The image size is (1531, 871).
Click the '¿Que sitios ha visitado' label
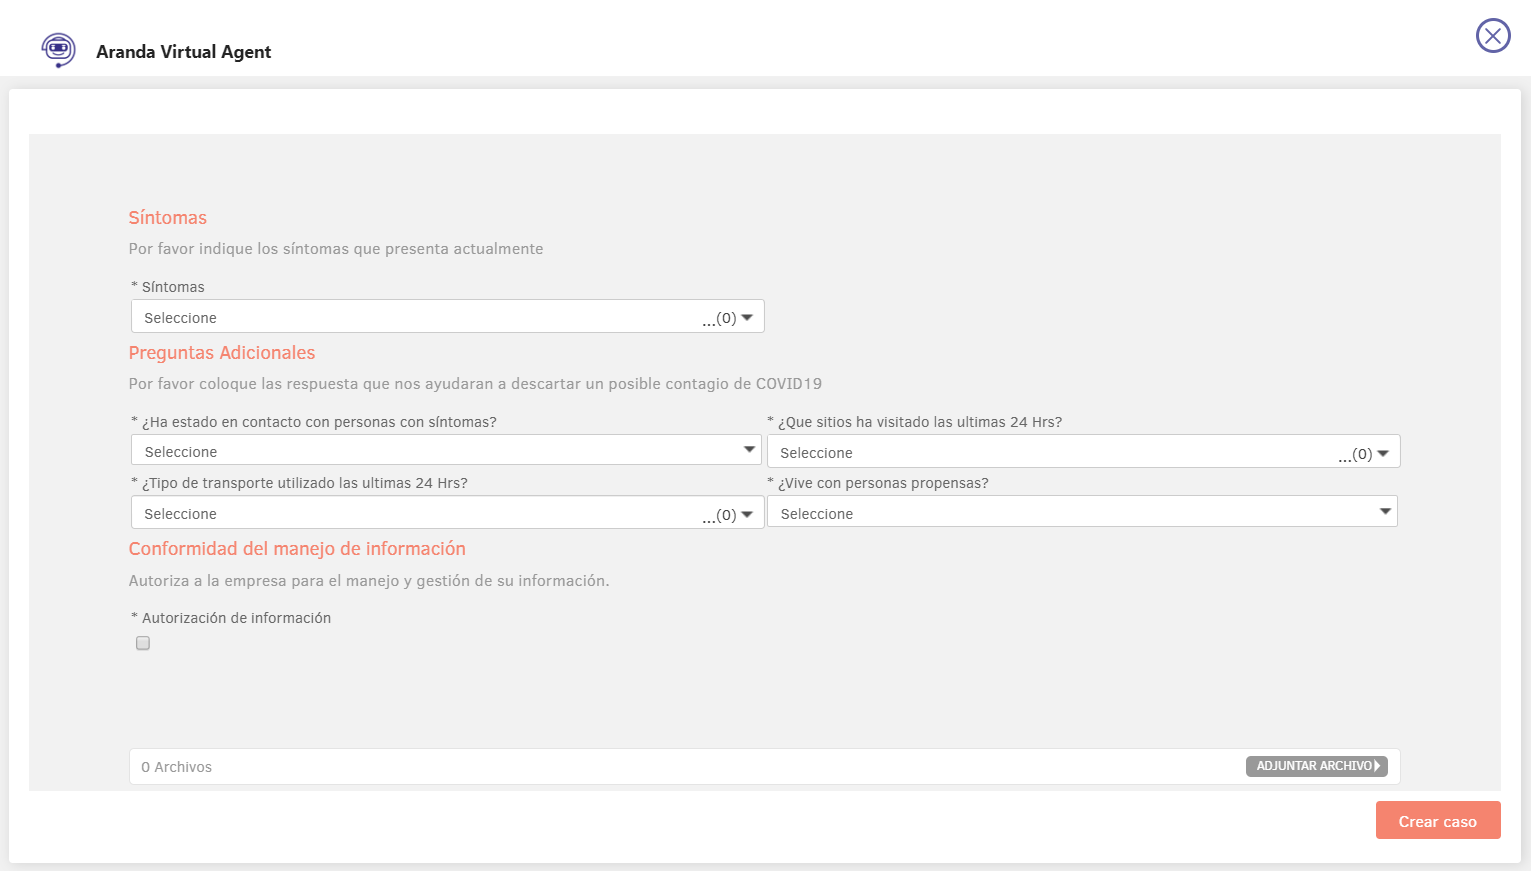click(915, 422)
